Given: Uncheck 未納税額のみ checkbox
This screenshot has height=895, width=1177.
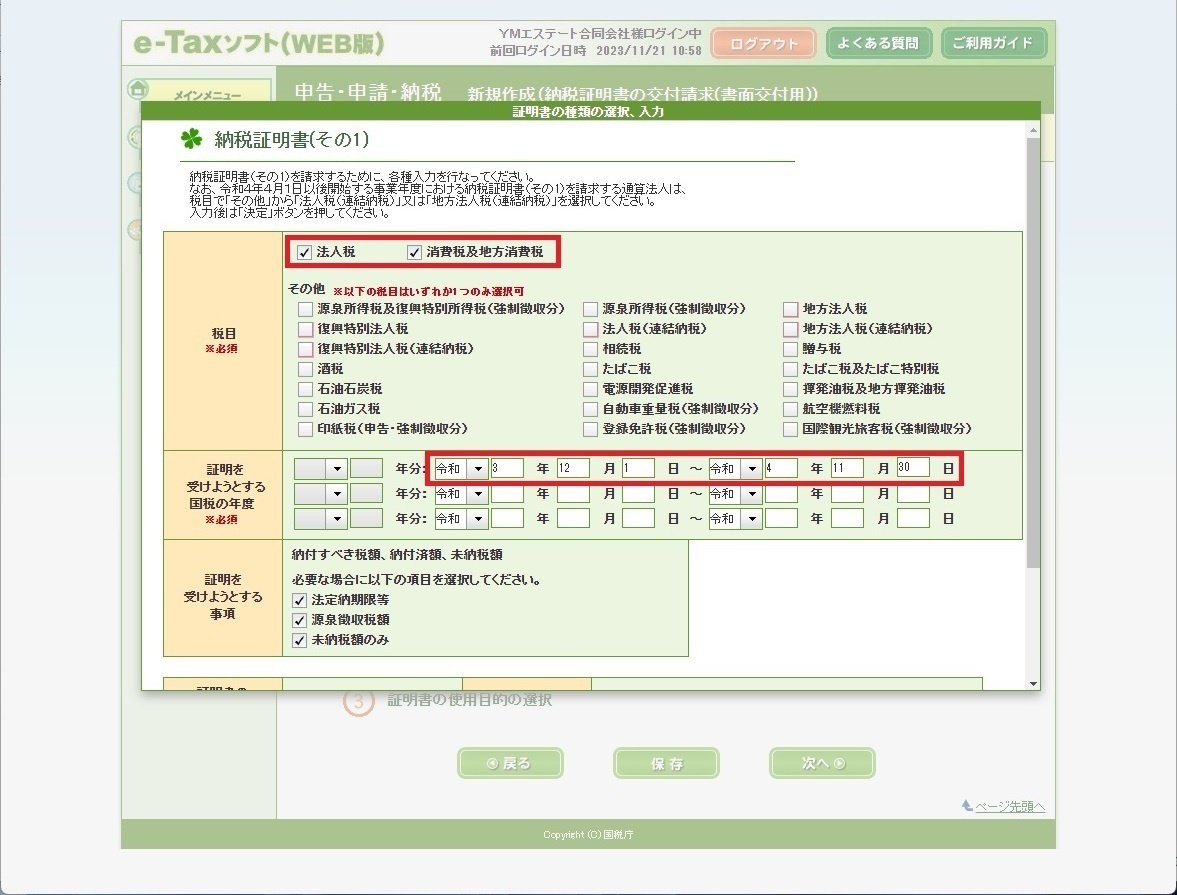Looking at the screenshot, I should [300, 640].
